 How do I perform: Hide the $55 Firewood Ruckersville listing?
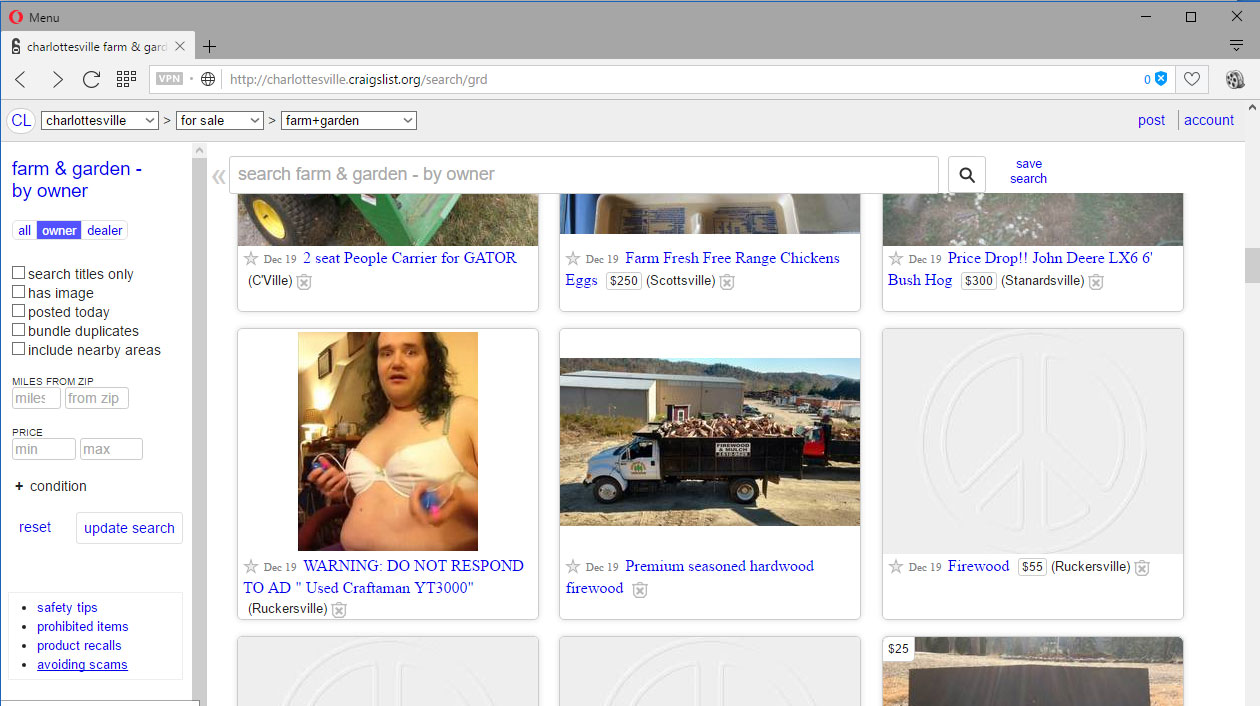(x=1142, y=568)
